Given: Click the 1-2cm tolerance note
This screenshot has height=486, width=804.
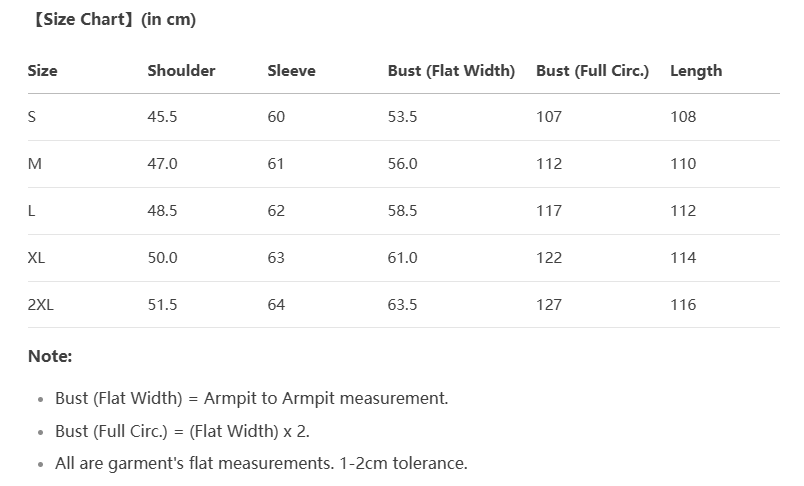Looking at the screenshot, I should point(262,463).
